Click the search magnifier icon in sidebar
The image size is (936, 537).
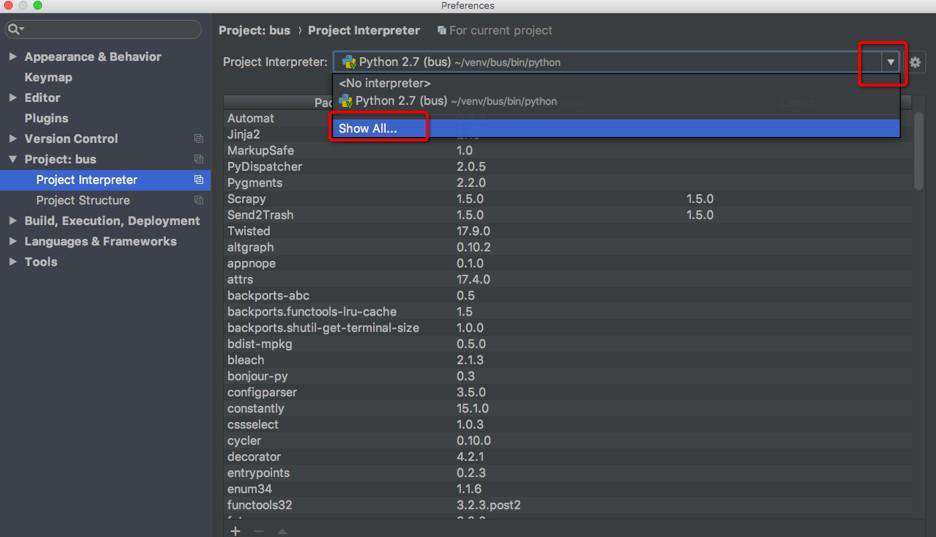click(x=14, y=29)
